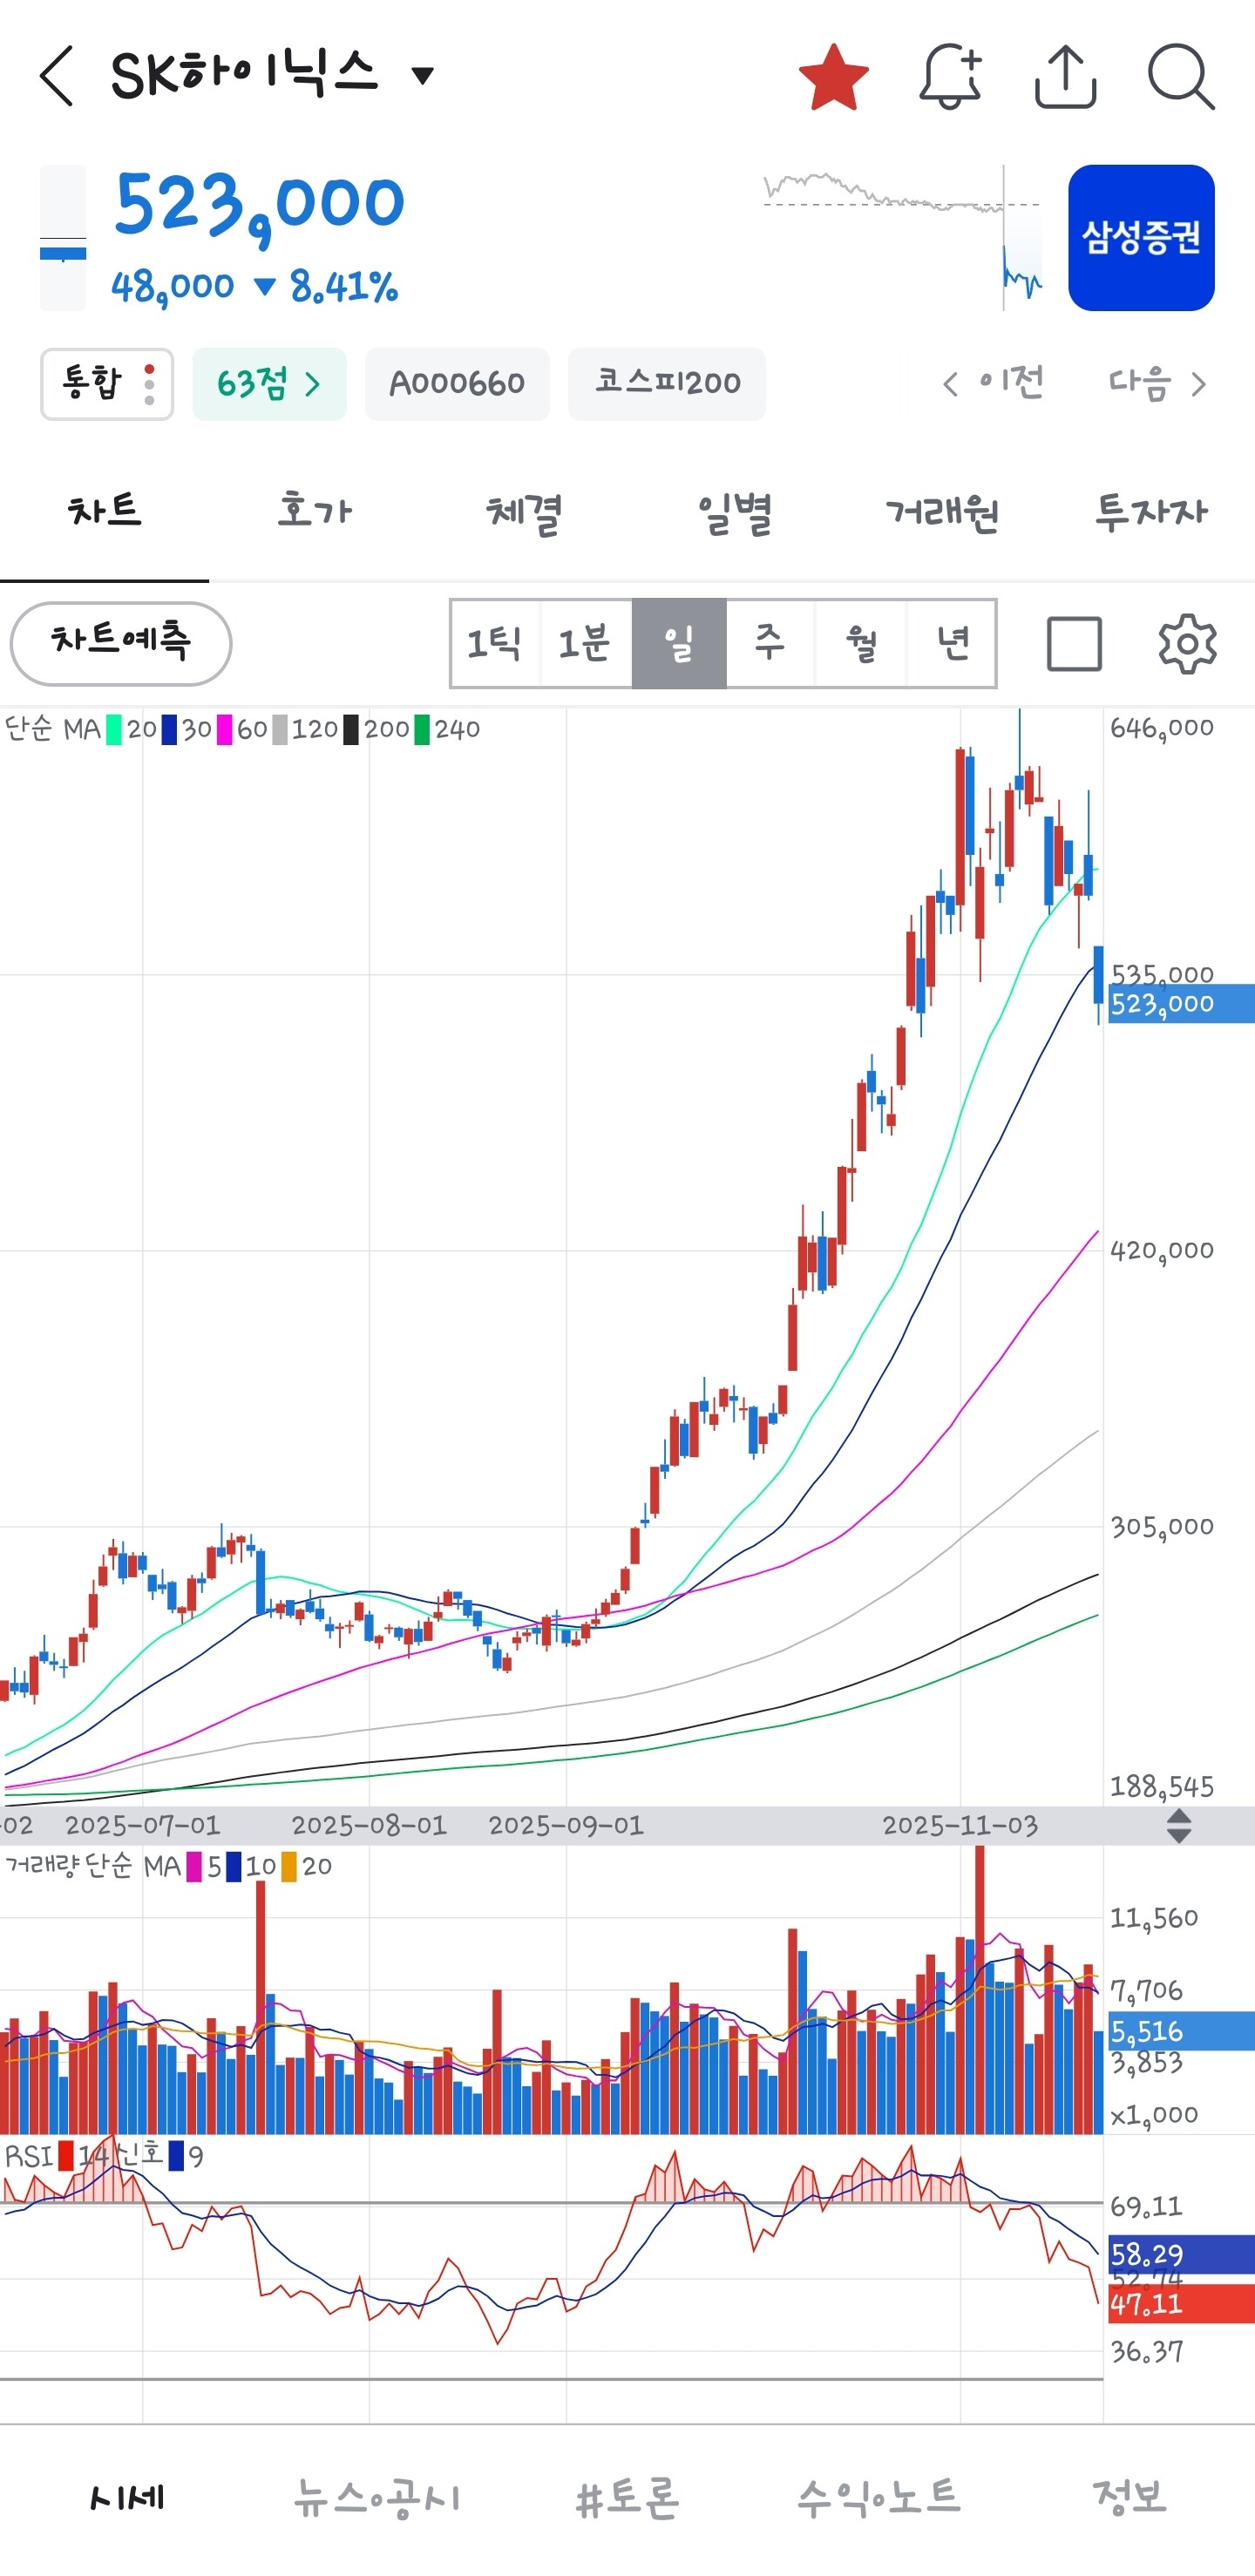Open the 통합 exchange selector
Image resolution: width=1255 pixels, height=2576 pixels.
107,384
